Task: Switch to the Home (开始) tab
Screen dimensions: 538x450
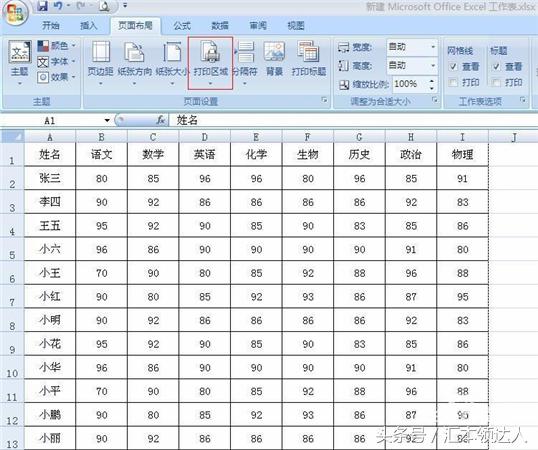Action: (x=51, y=25)
